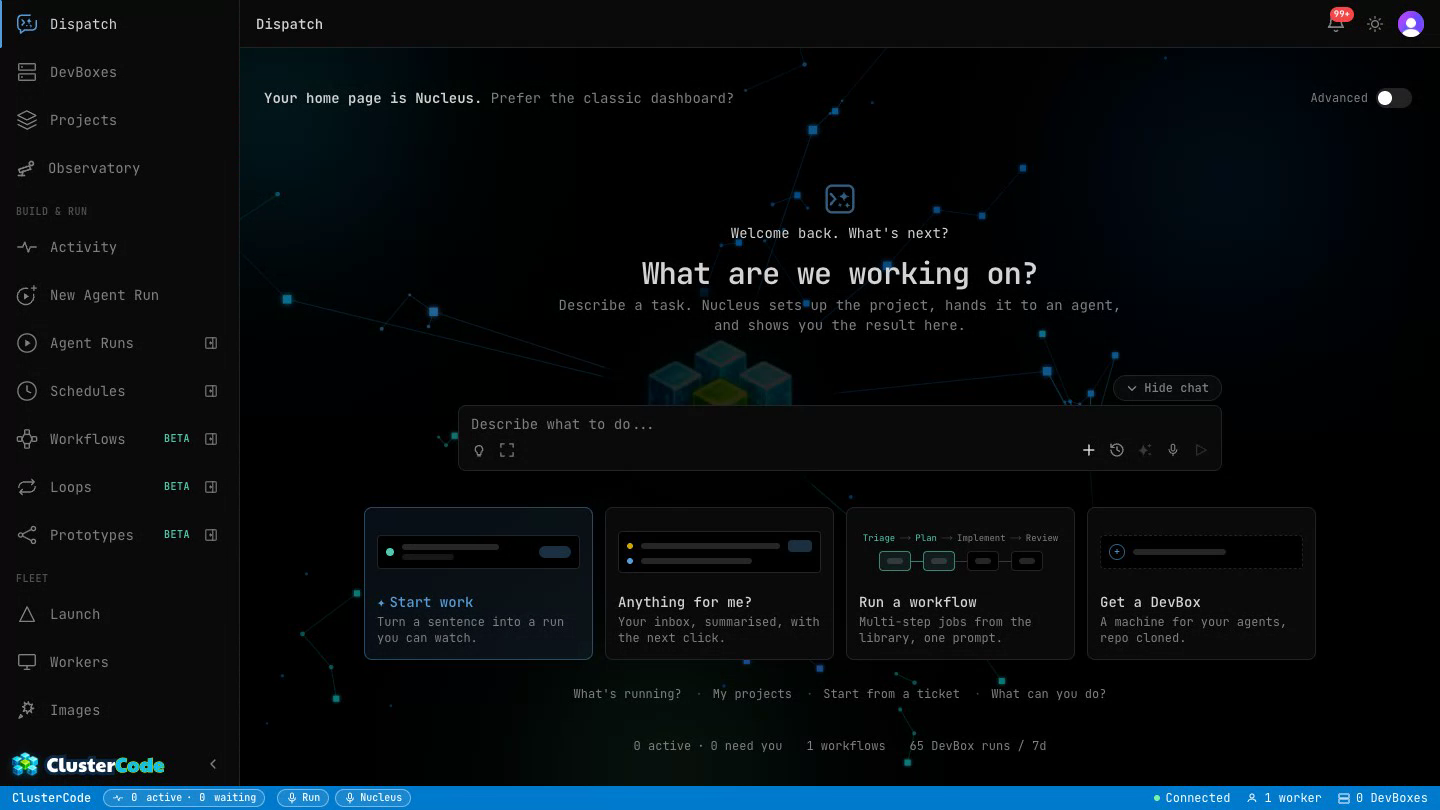
Task: Click Connected status indicator
Action: tap(1191, 798)
